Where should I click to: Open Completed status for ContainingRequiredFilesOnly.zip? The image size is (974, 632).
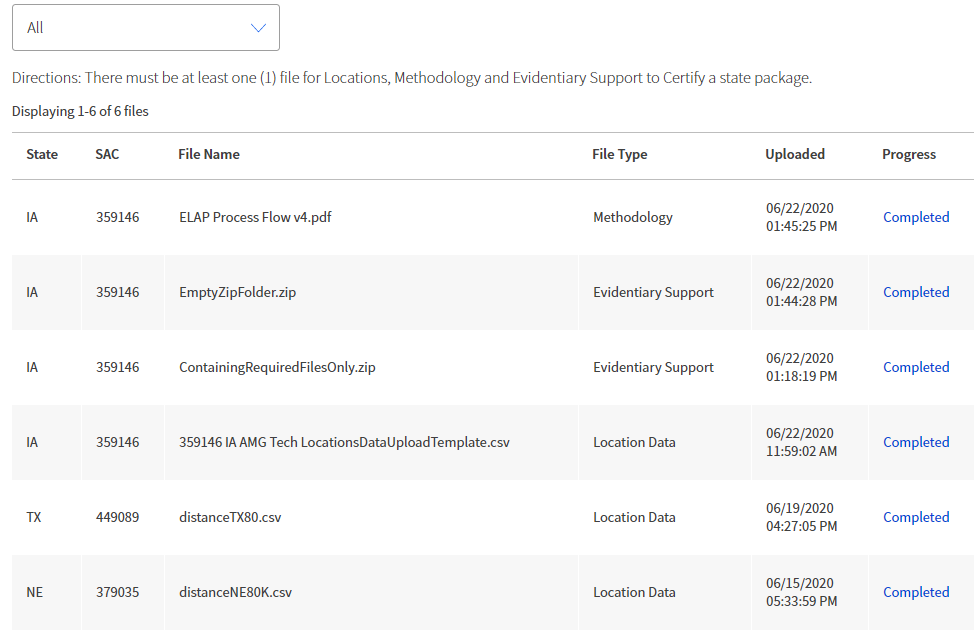click(x=915, y=367)
